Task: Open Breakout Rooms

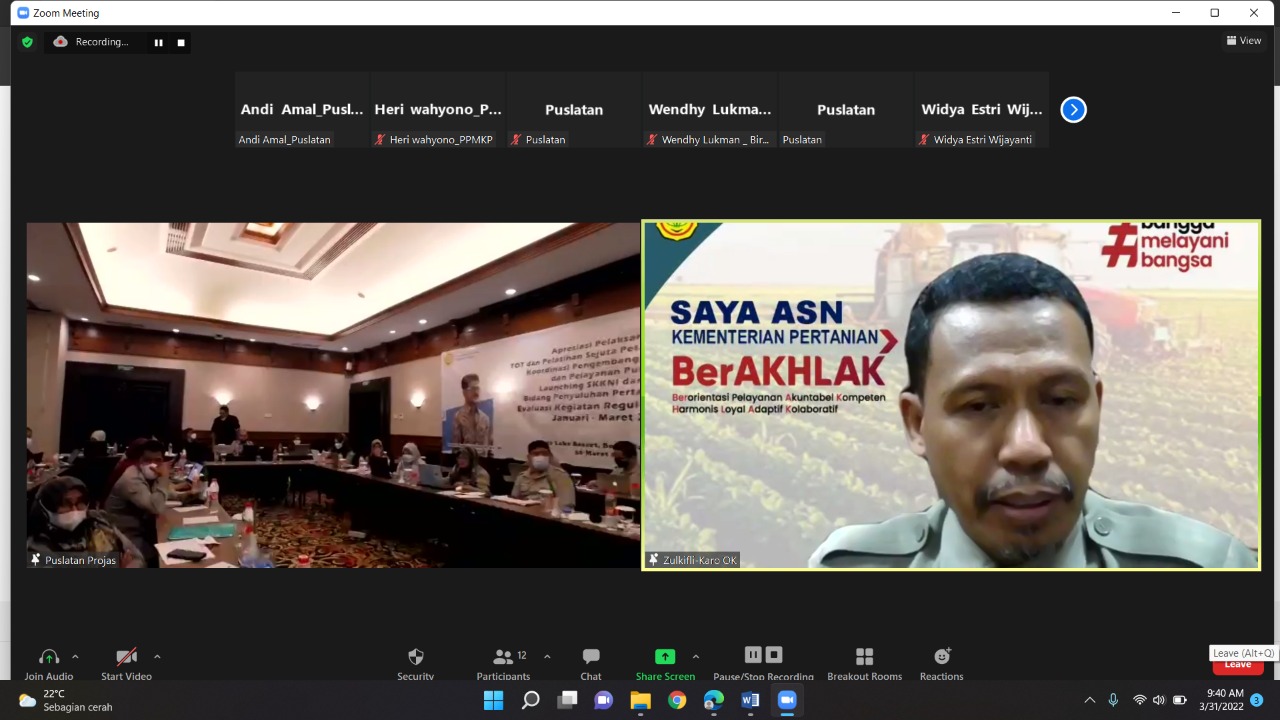Action: pyautogui.click(x=864, y=658)
